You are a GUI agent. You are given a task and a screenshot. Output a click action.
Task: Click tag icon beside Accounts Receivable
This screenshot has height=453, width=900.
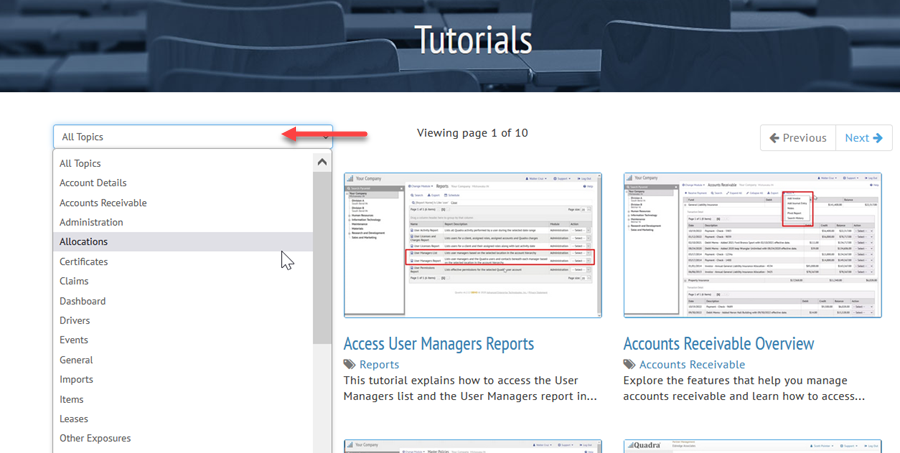(629, 365)
